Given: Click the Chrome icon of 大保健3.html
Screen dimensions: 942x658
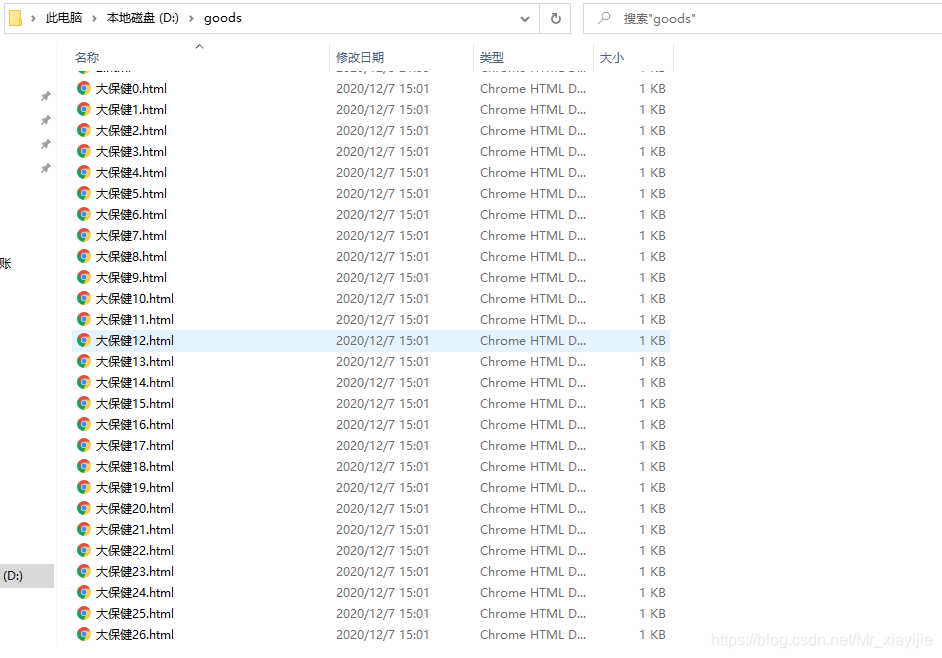Looking at the screenshot, I should pos(84,151).
